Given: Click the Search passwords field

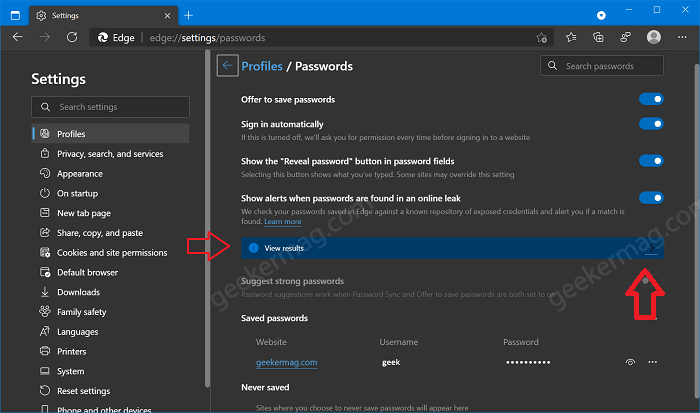Looking at the screenshot, I should [x=601, y=66].
